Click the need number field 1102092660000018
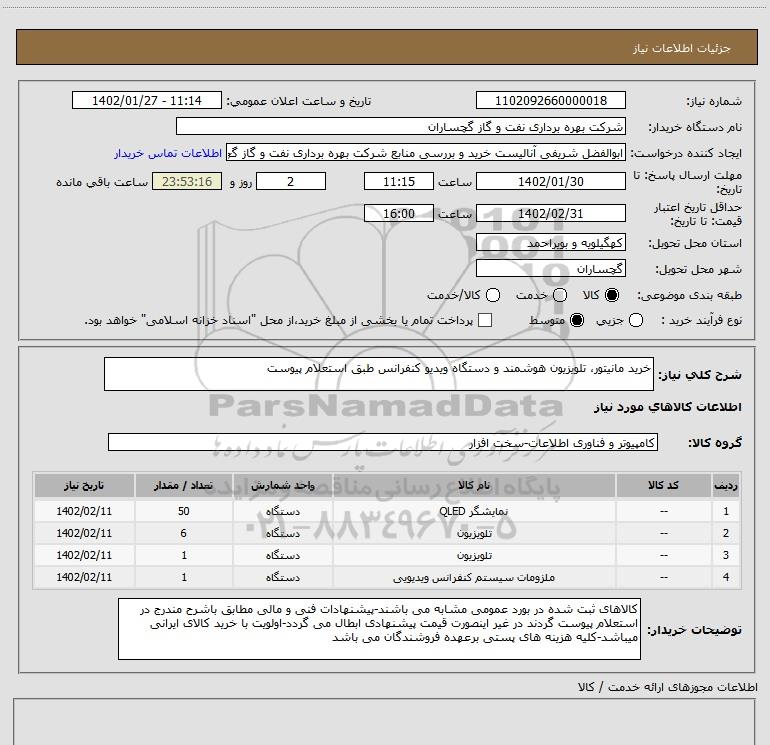This screenshot has height=745, width=770. pyautogui.click(x=550, y=100)
